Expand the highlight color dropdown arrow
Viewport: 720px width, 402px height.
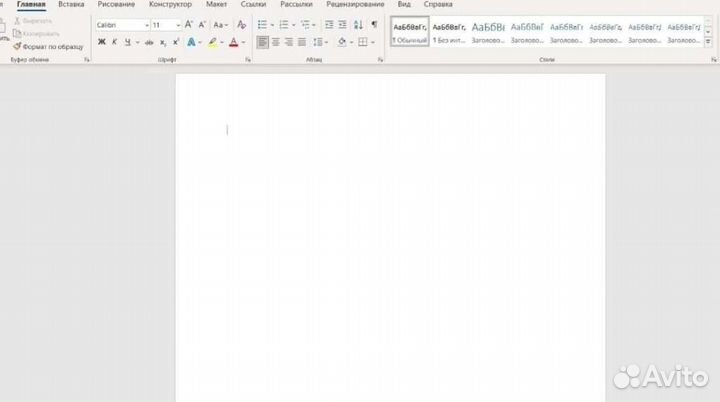222,43
